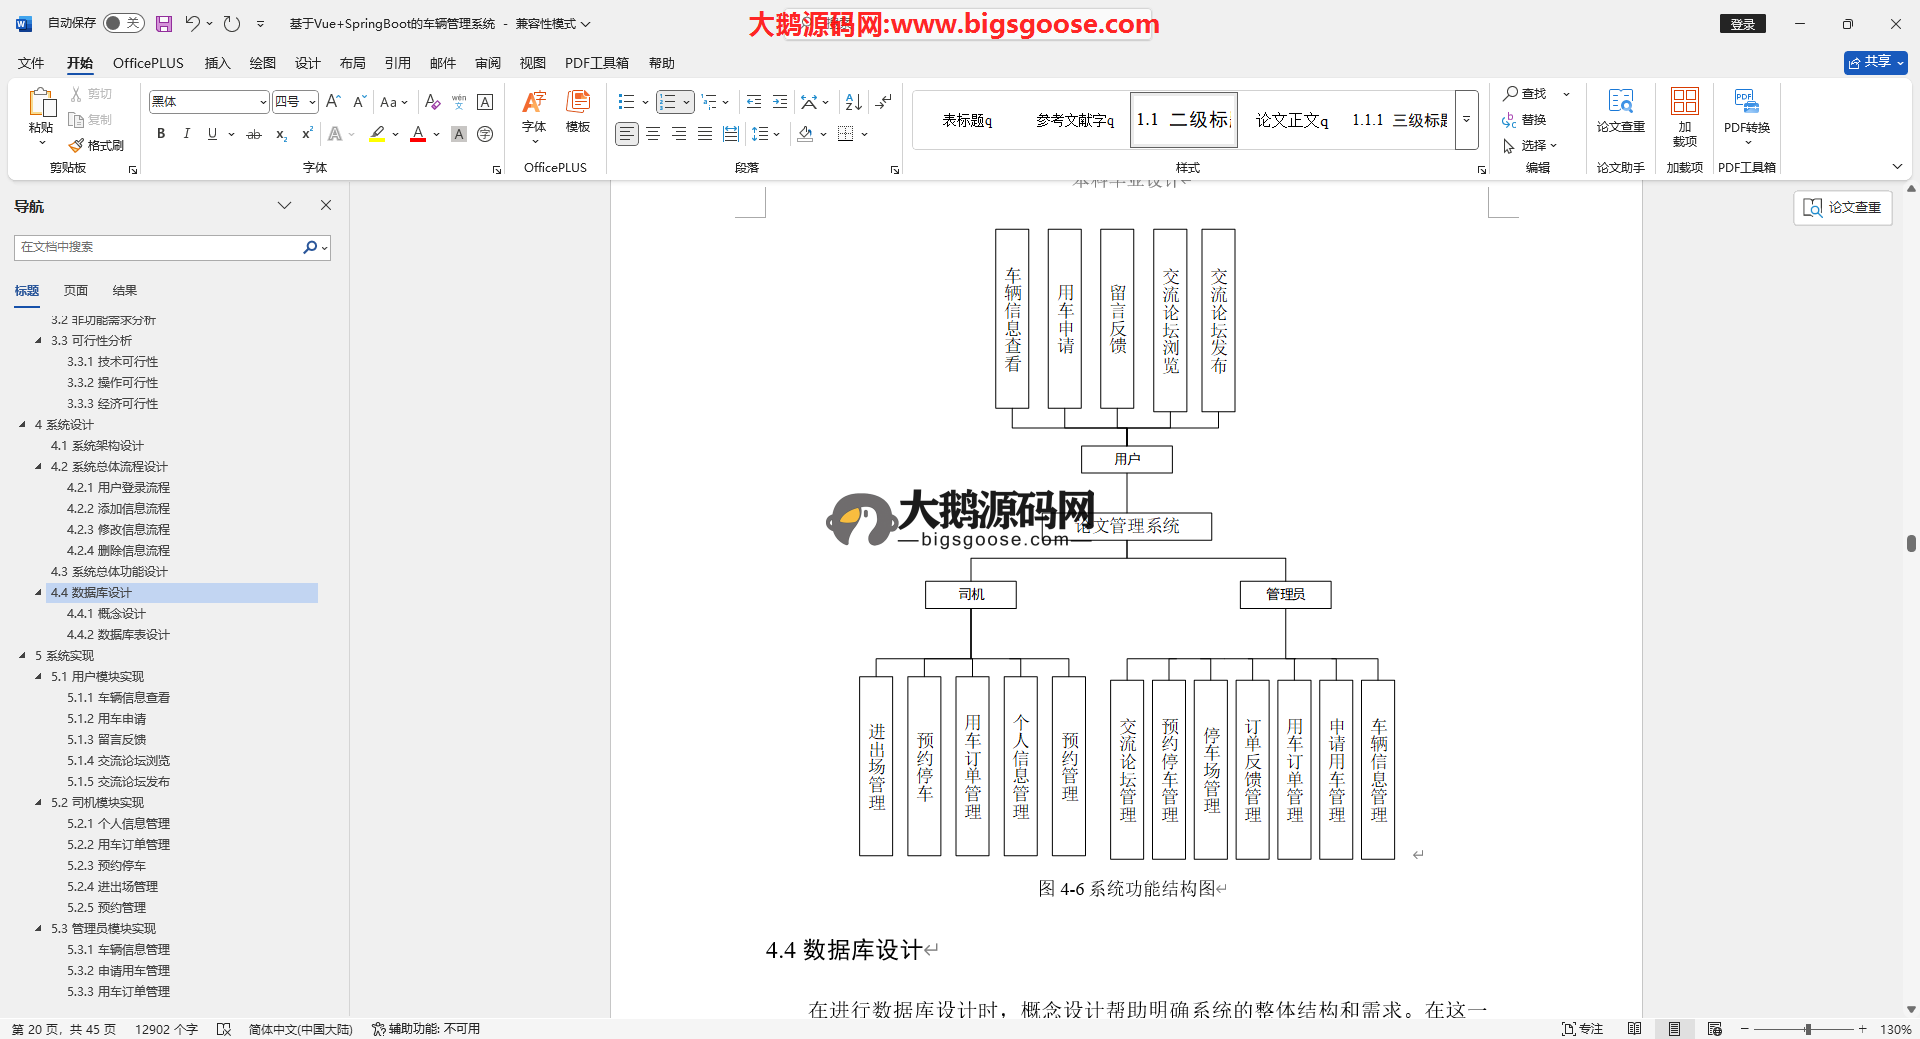Open the 论文查重 ribbon tool
Image resolution: width=1920 pixels, height=1039 pixels.
(1620, 110)
